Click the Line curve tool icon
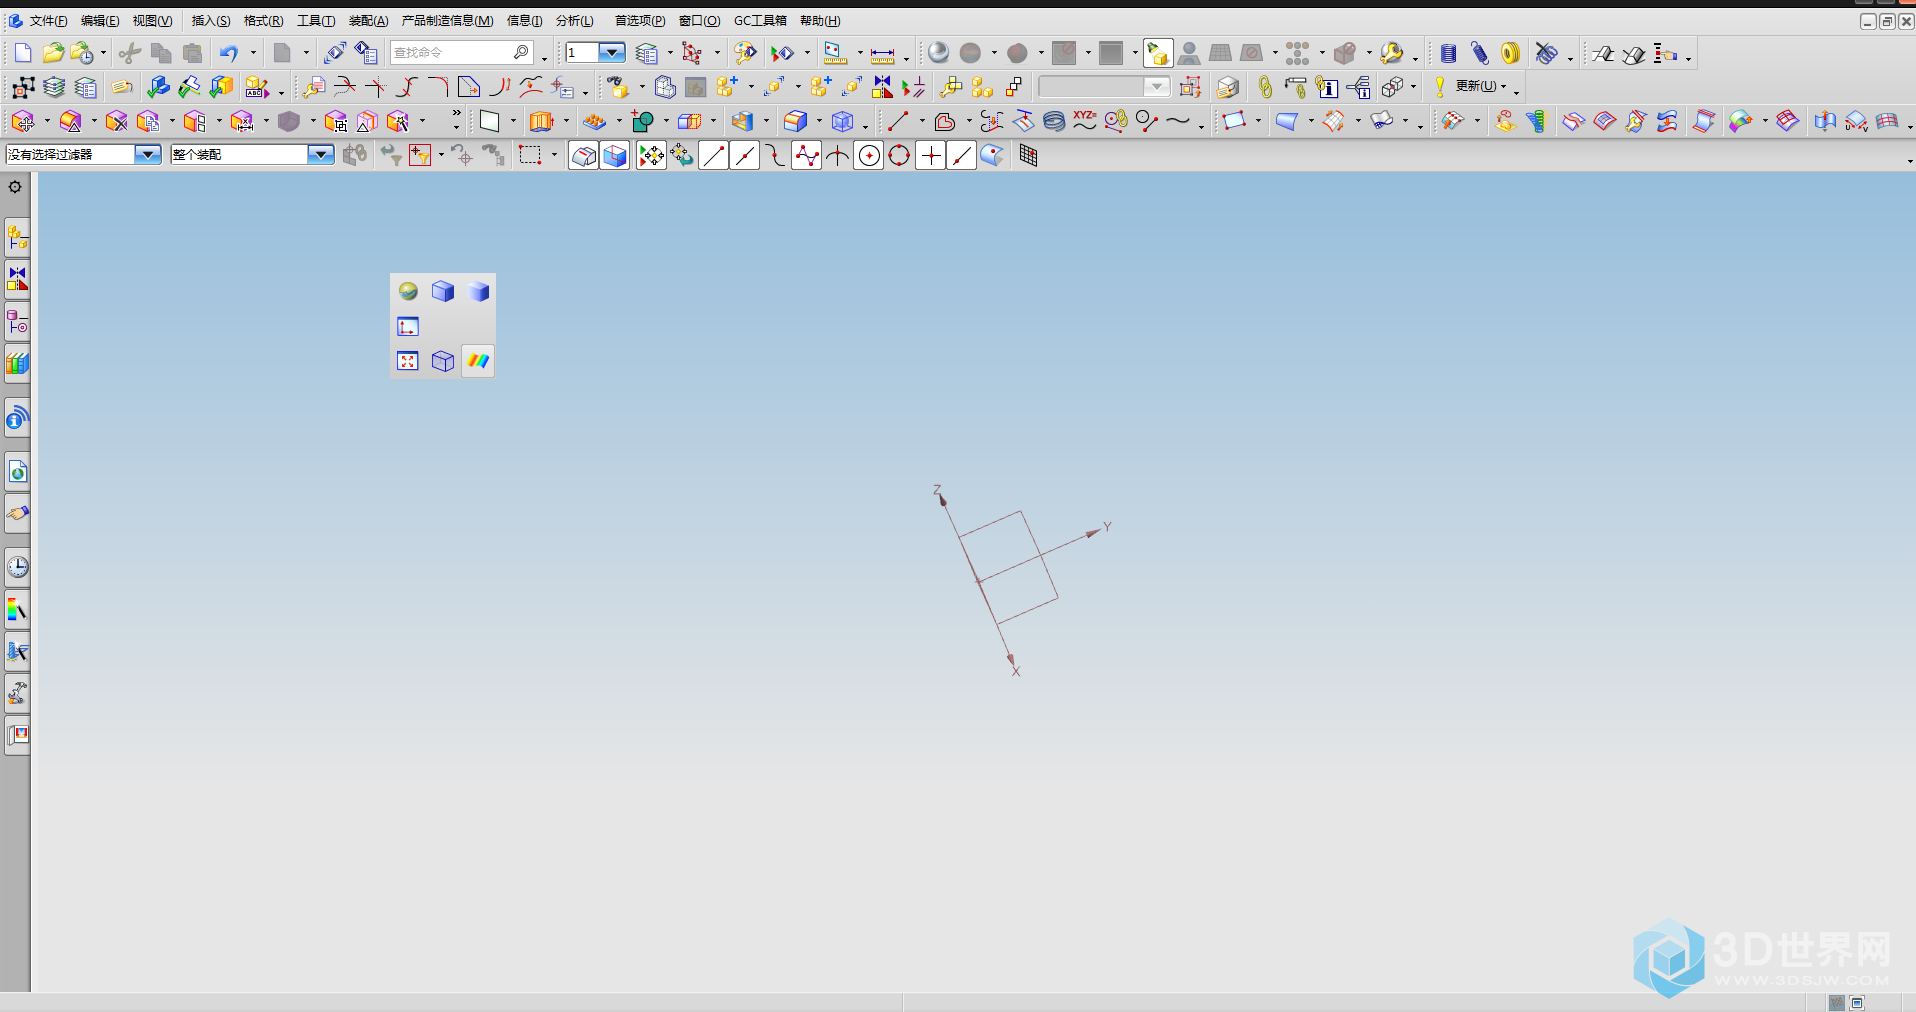The height and width of the screenshot is (1012, 1916). coord(897,121)
